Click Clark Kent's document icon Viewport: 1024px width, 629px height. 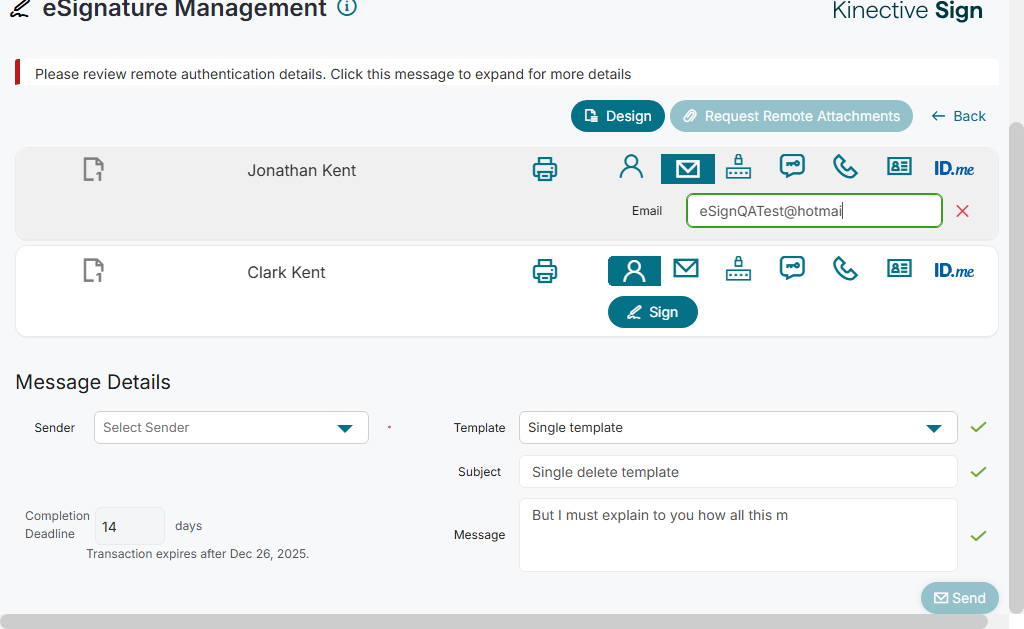click(x=93, y=270)
